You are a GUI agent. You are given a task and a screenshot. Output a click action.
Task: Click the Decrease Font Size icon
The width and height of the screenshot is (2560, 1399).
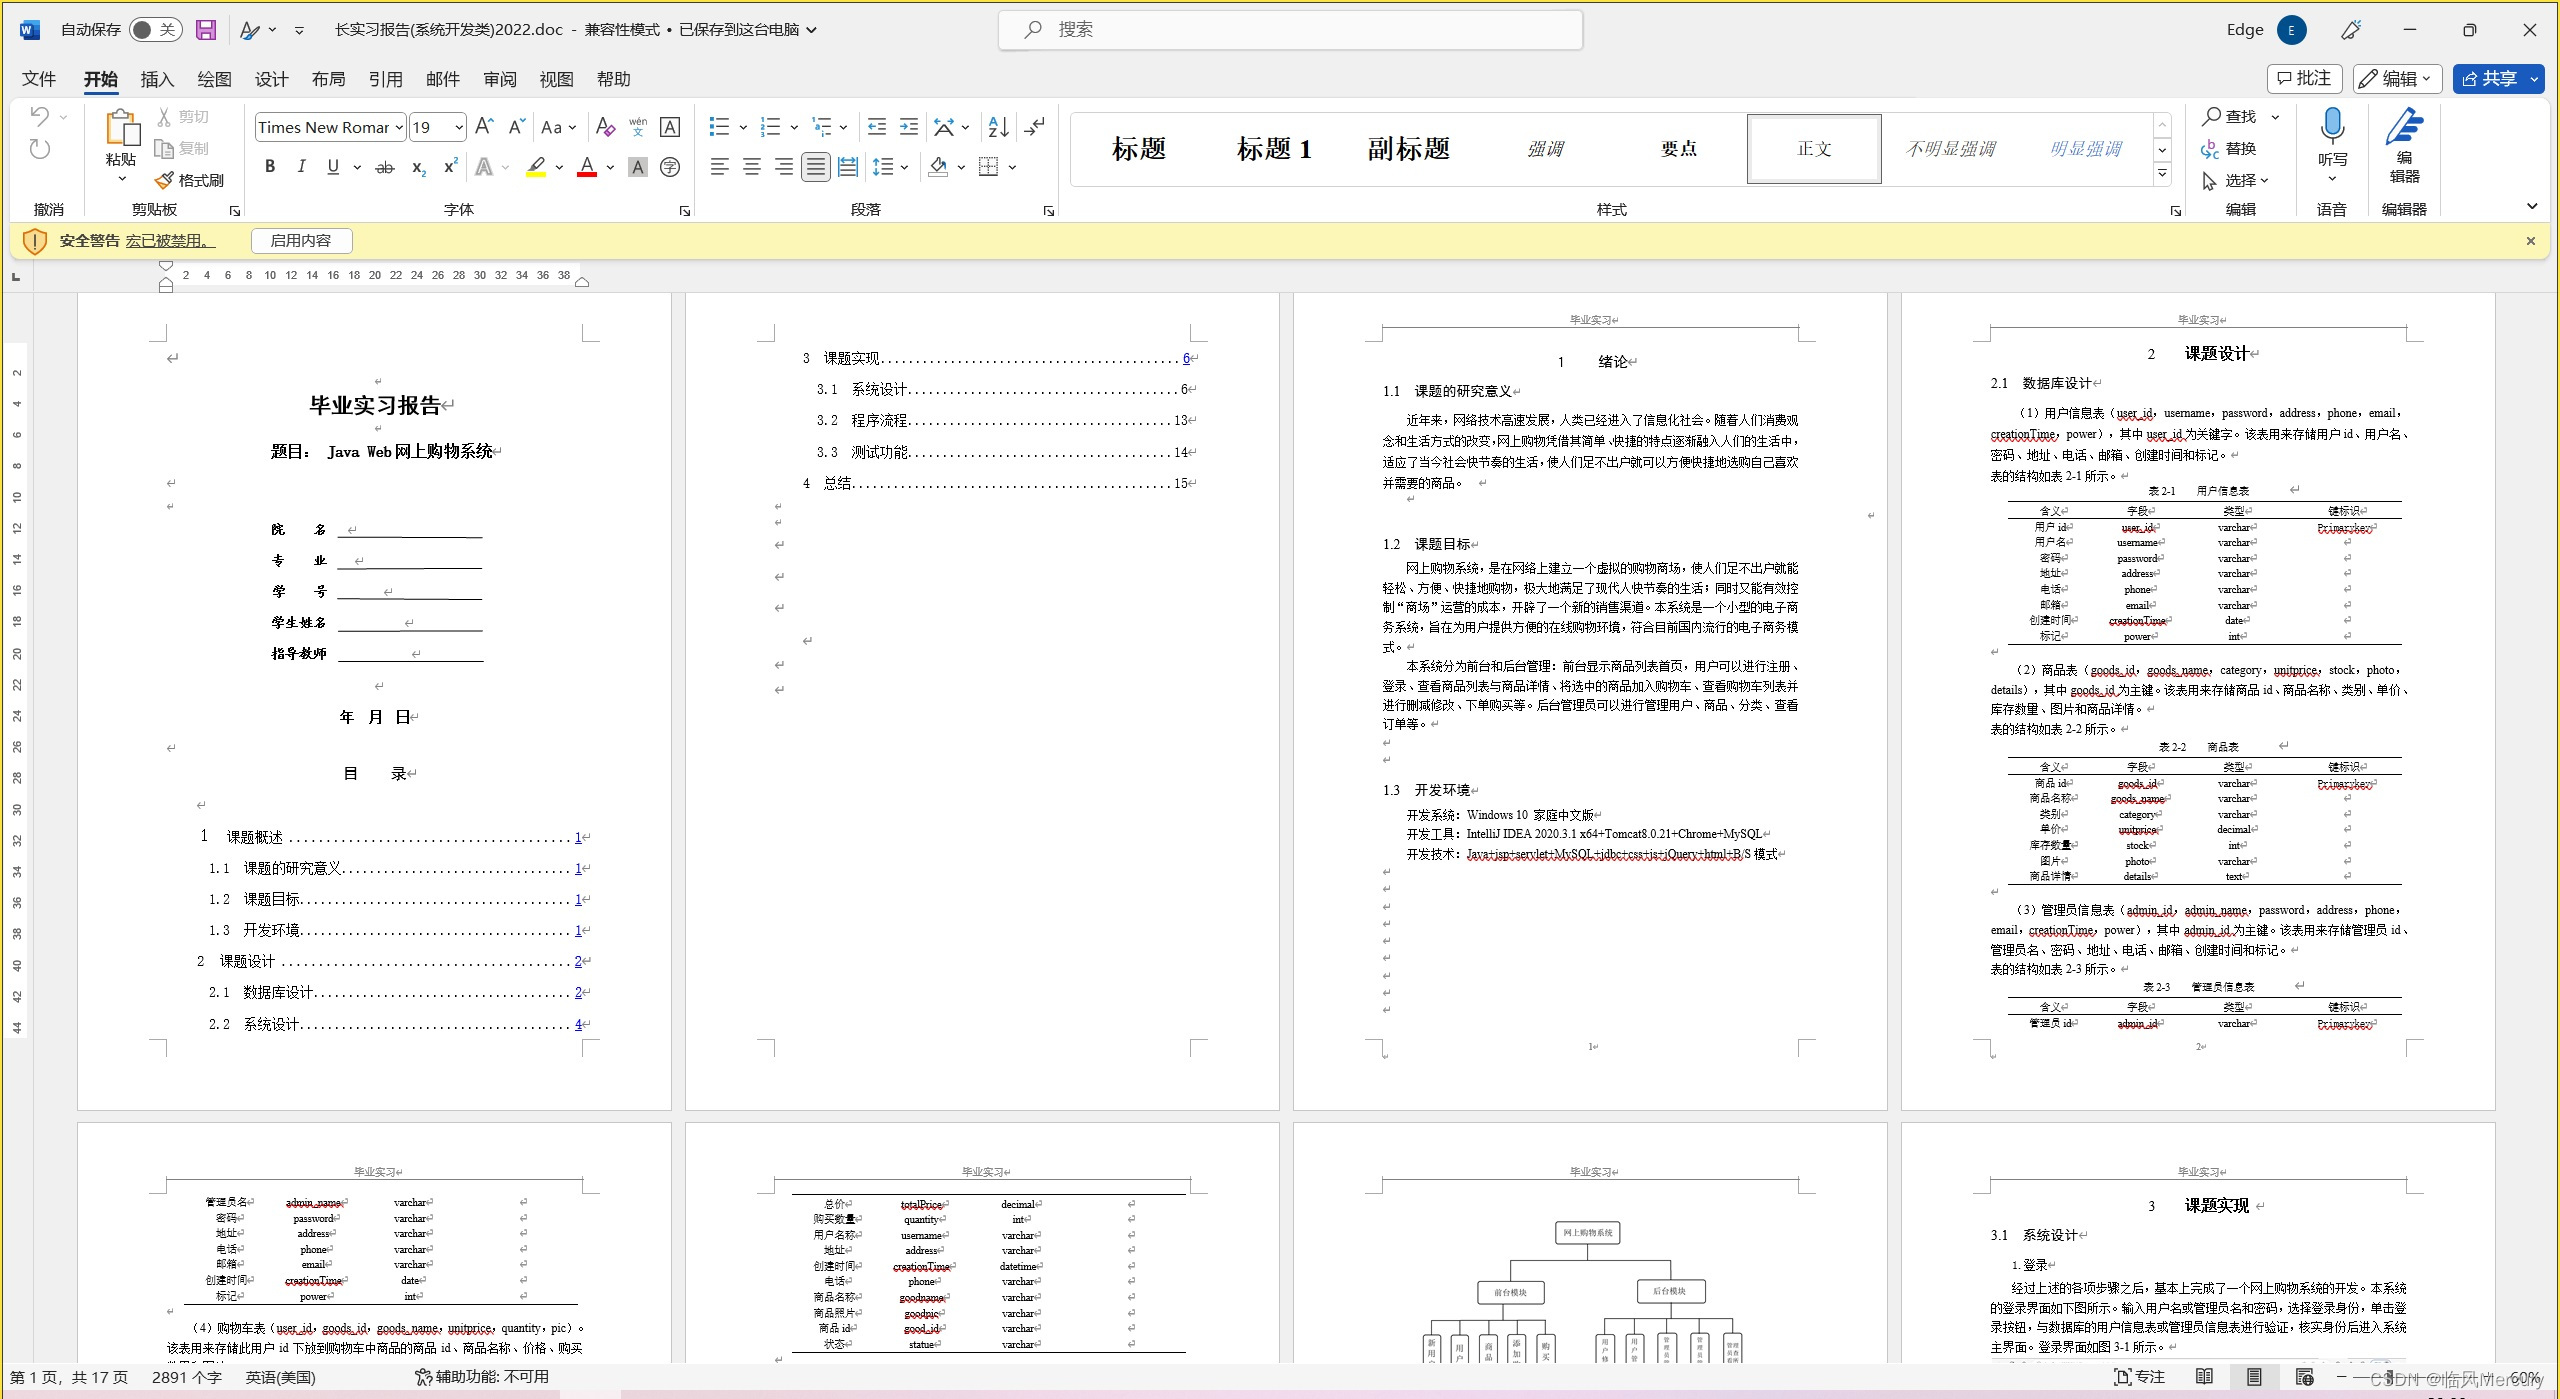coord(516,127)
